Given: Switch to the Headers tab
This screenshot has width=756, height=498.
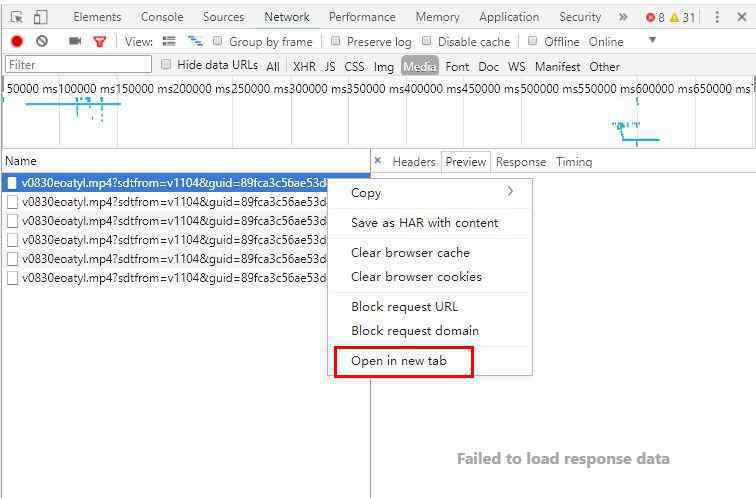Looking at the screenshot, I should [413, 161].
